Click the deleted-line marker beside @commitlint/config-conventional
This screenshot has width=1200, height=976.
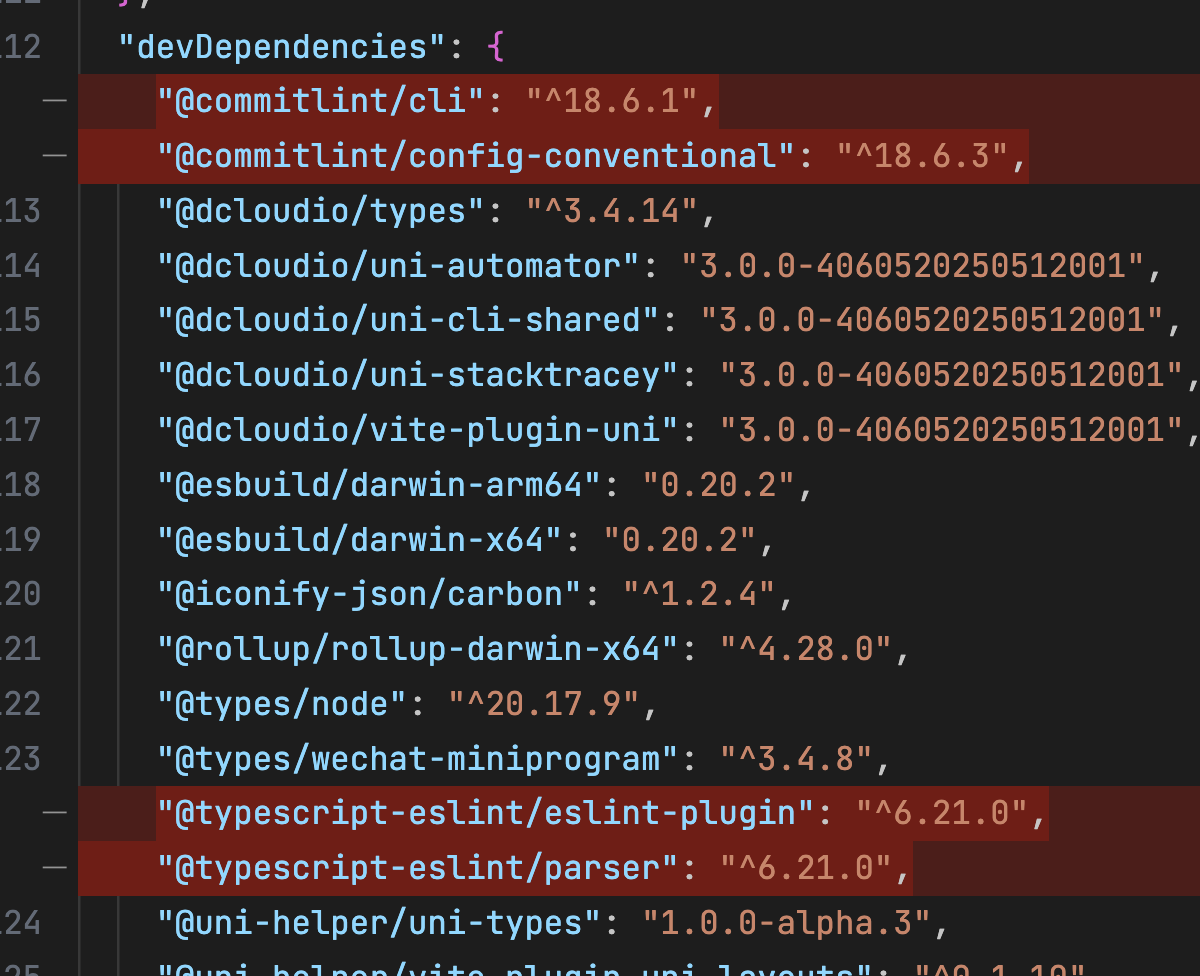(x=55, y=156)
